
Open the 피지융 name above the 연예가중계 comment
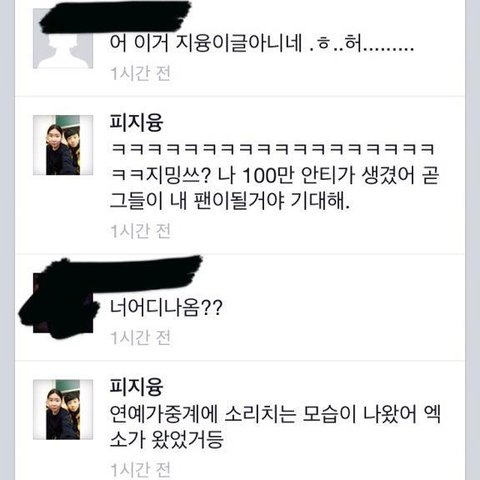[136, 387]
